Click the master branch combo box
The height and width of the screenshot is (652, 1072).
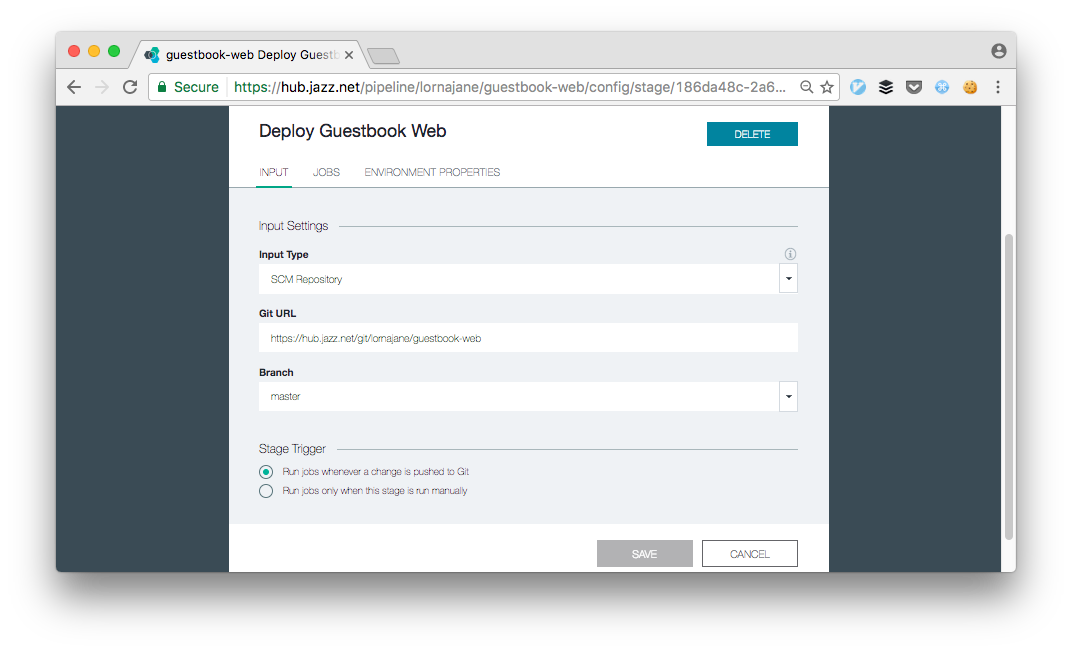[528, 396]
